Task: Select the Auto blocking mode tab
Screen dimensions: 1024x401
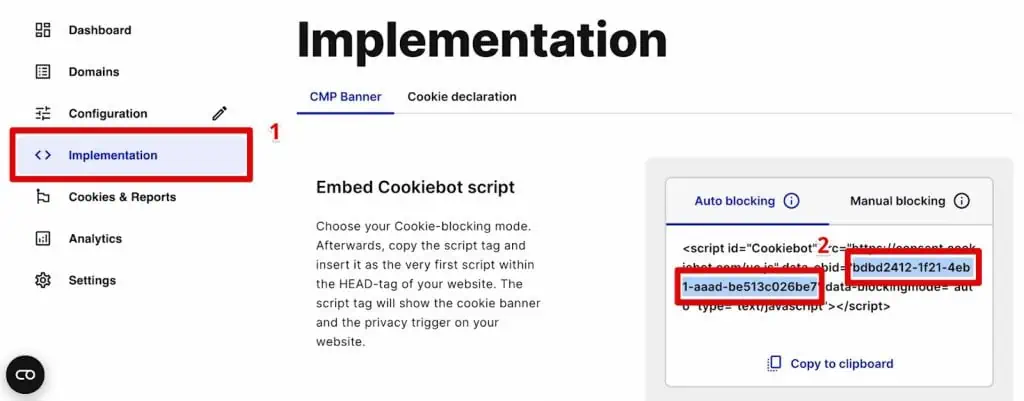Action: pyautogui.click(x=735, y=201)
